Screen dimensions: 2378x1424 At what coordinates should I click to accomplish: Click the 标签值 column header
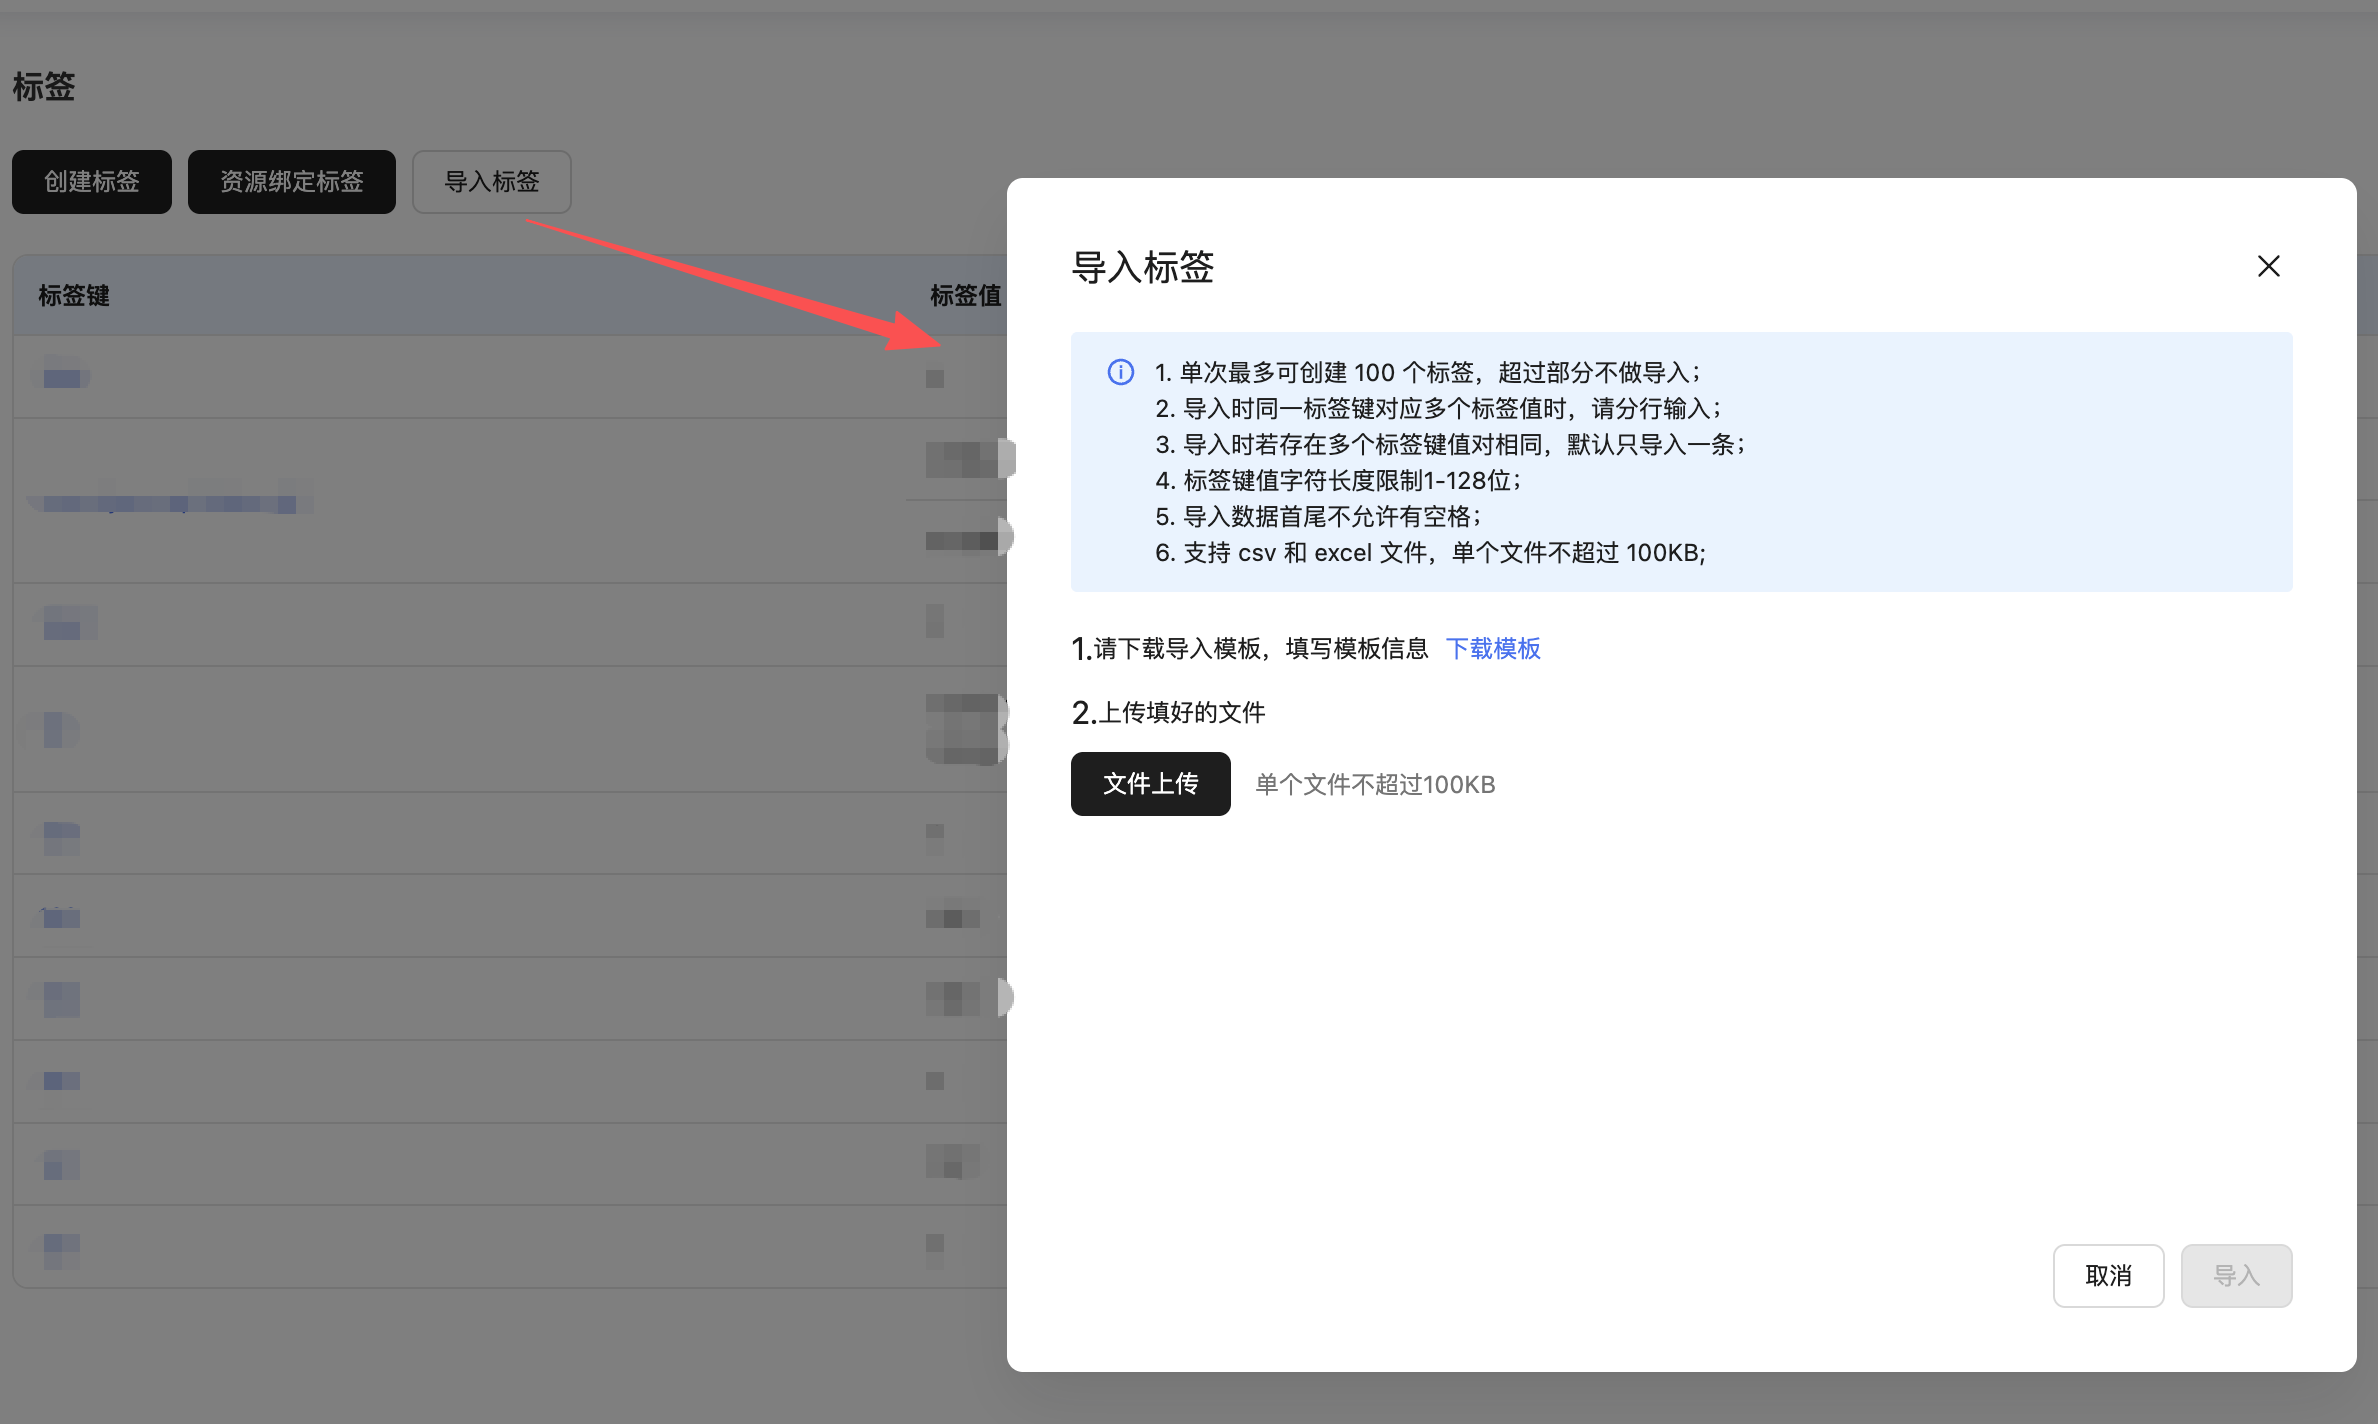tap(964, 295)
